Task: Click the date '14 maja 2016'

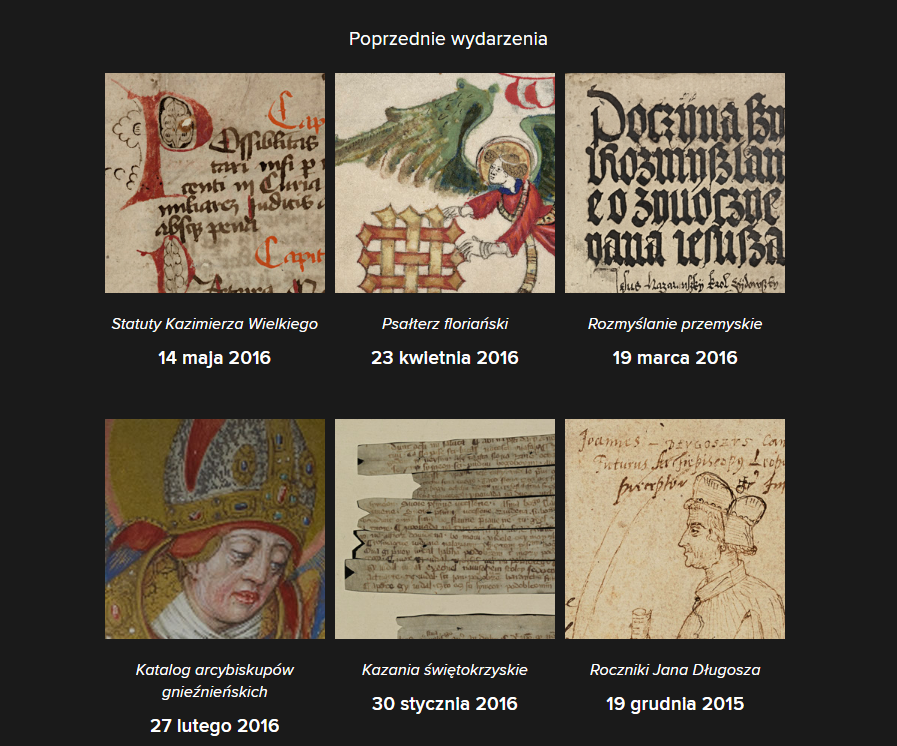Action: tap(215, 358)
